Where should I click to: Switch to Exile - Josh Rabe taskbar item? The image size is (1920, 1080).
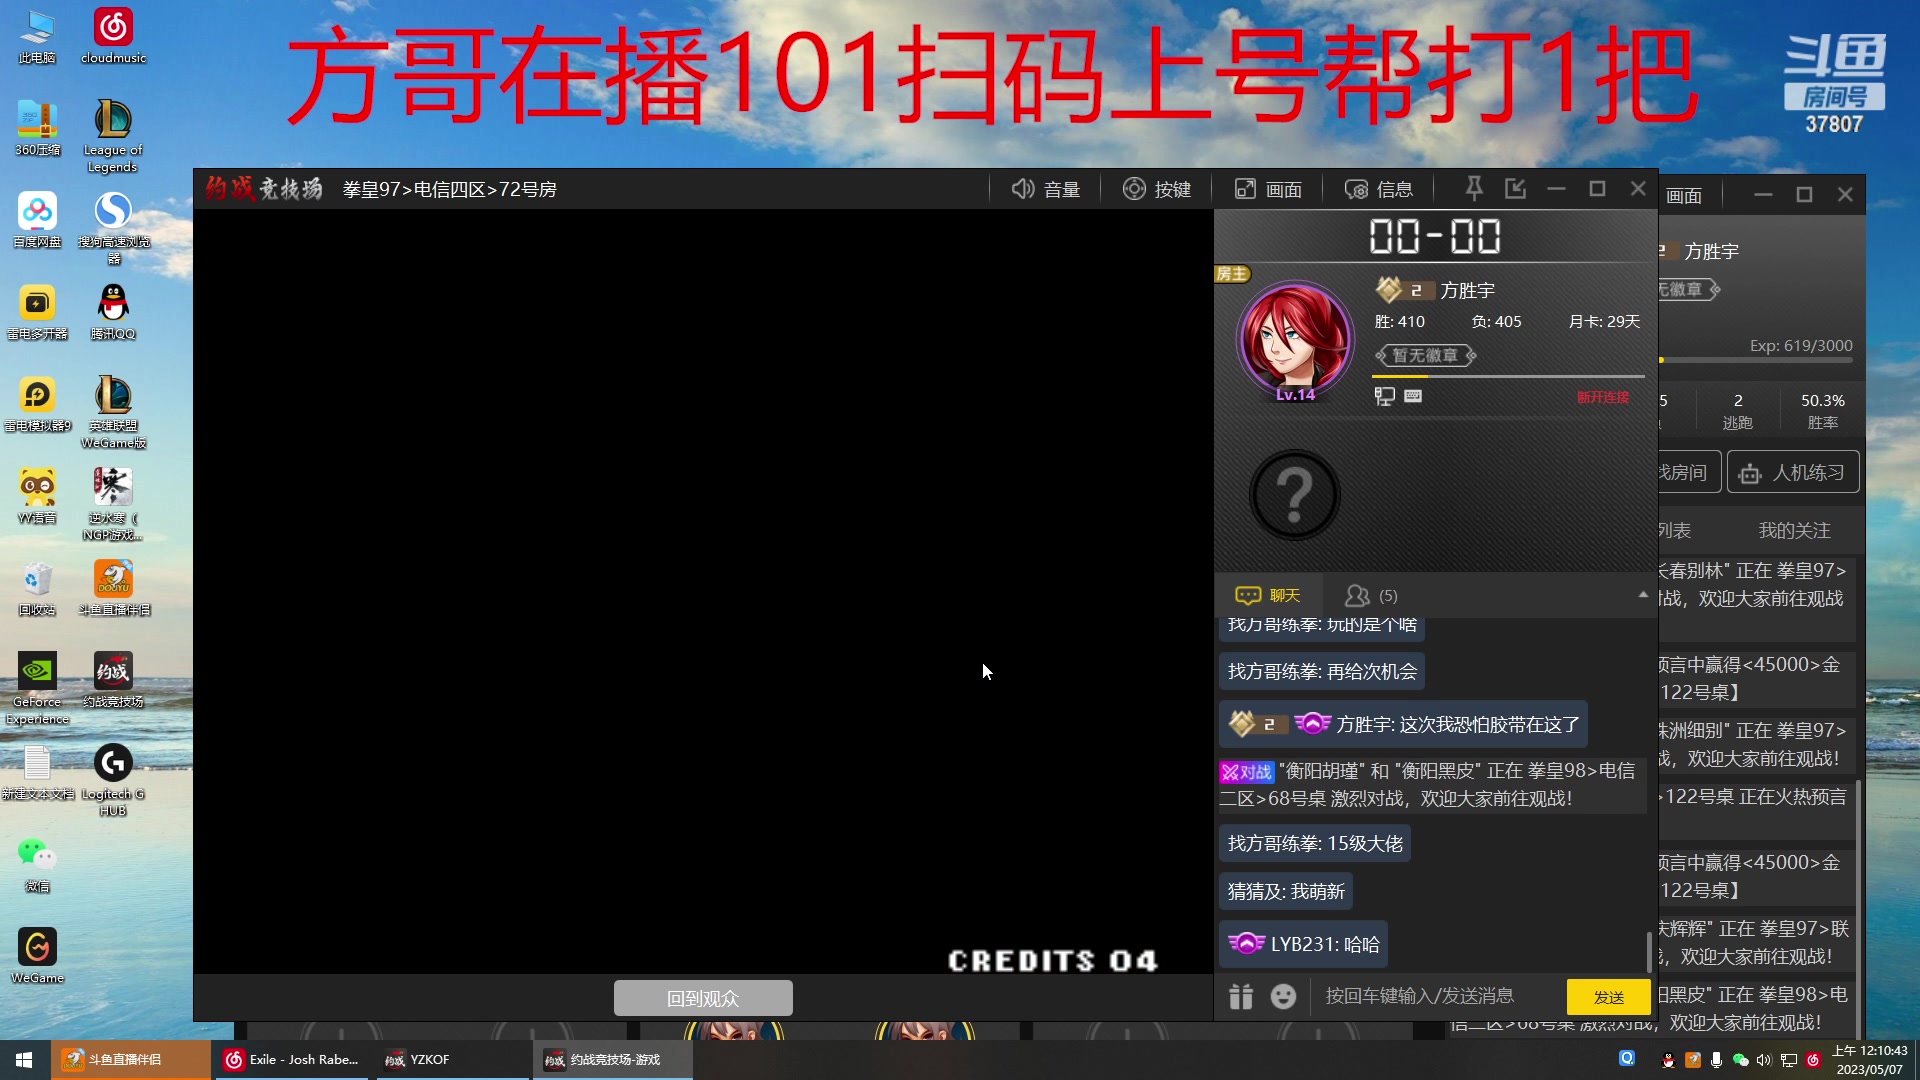click(x=292, y=1060)
